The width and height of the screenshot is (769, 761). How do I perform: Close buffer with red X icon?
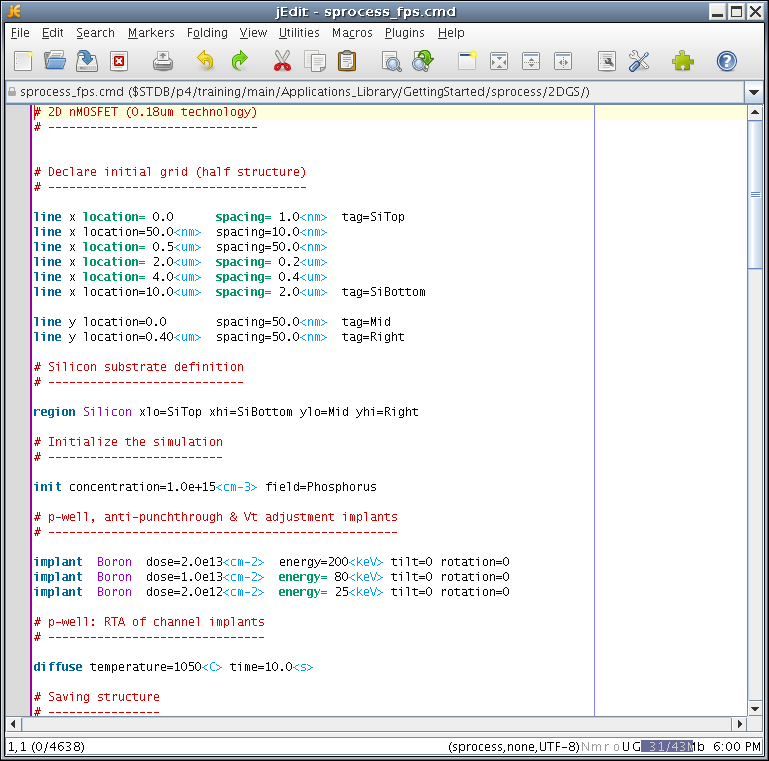(119, 61)
